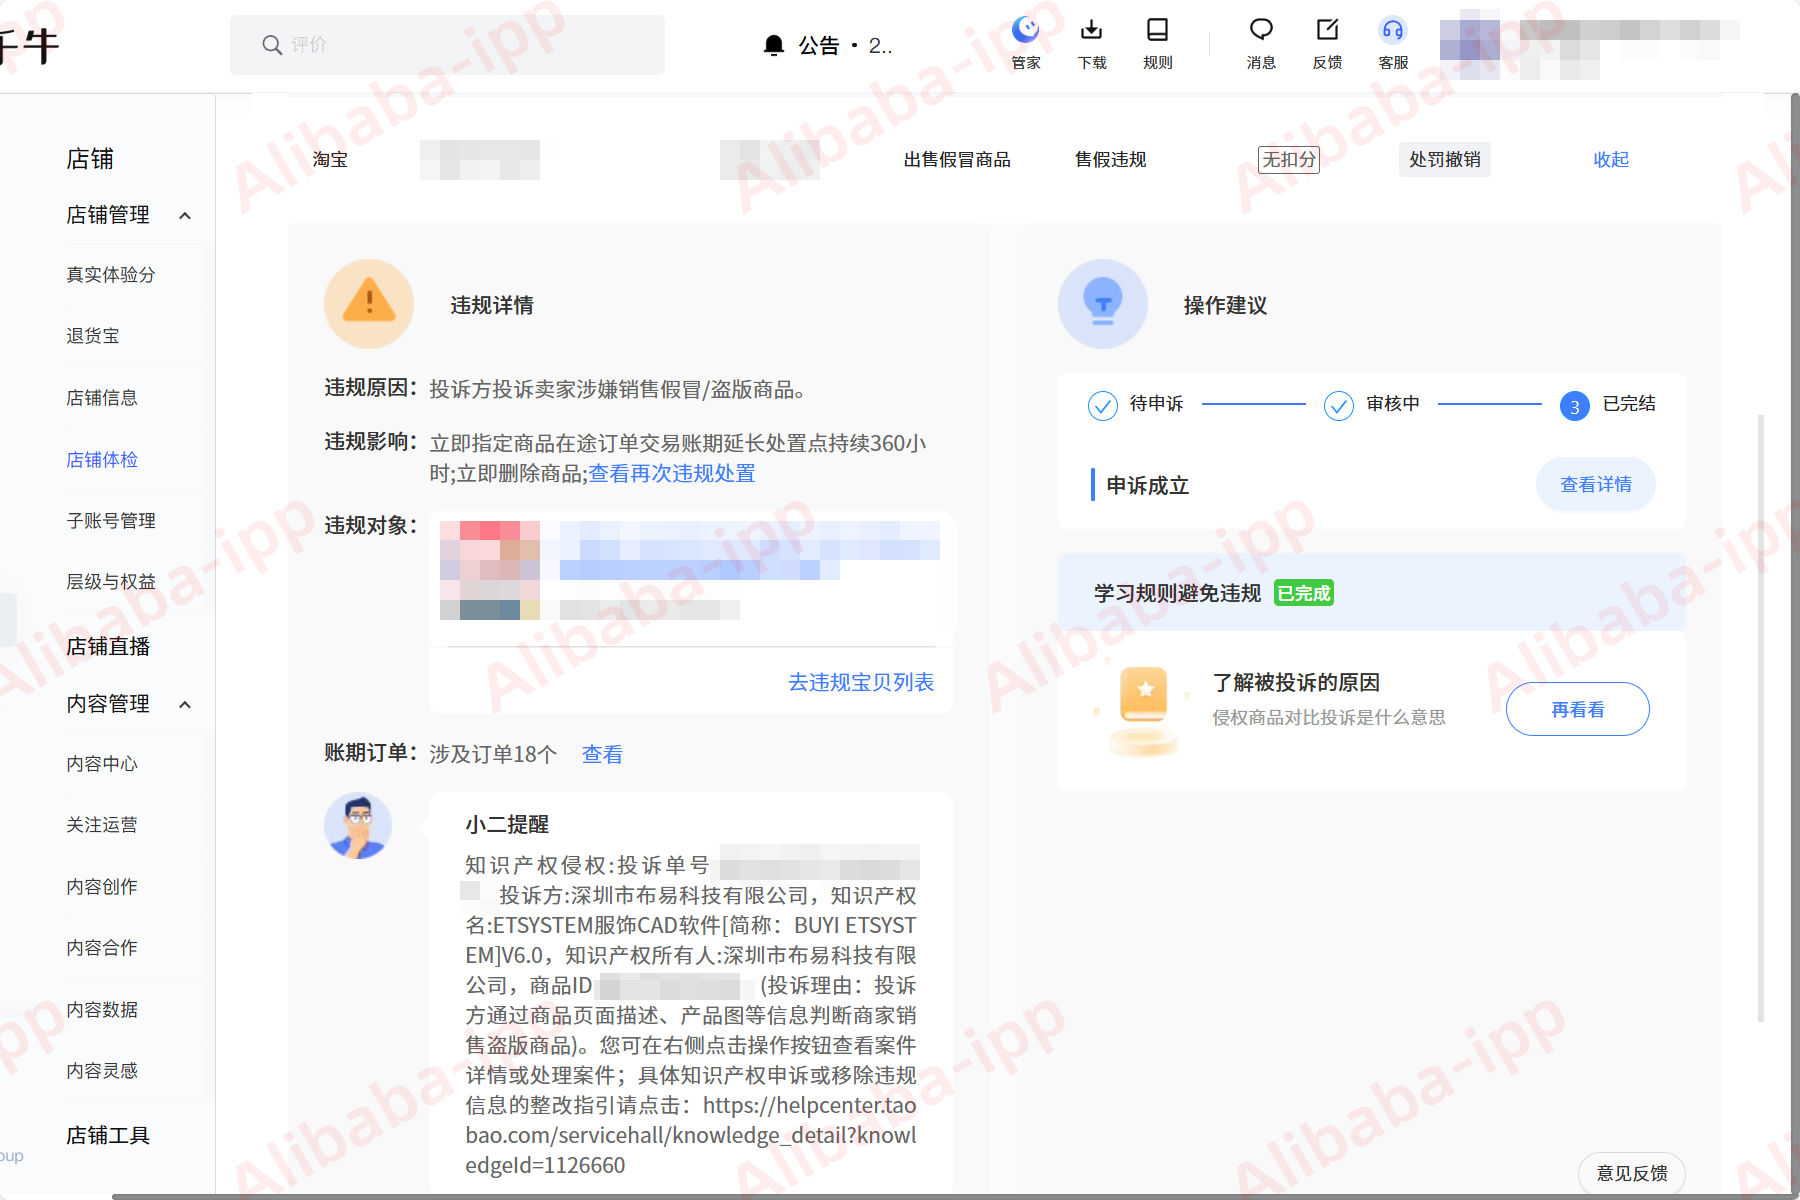The height and width of the screenshot is (1200, 1800).
Task: Click the 小二提醒 heading
Action: 507,825
